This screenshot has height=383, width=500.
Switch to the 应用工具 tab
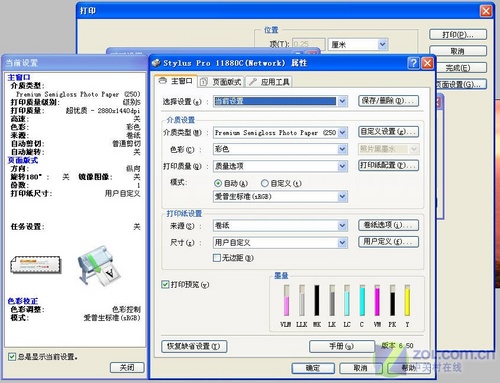[x=269, y=82]
